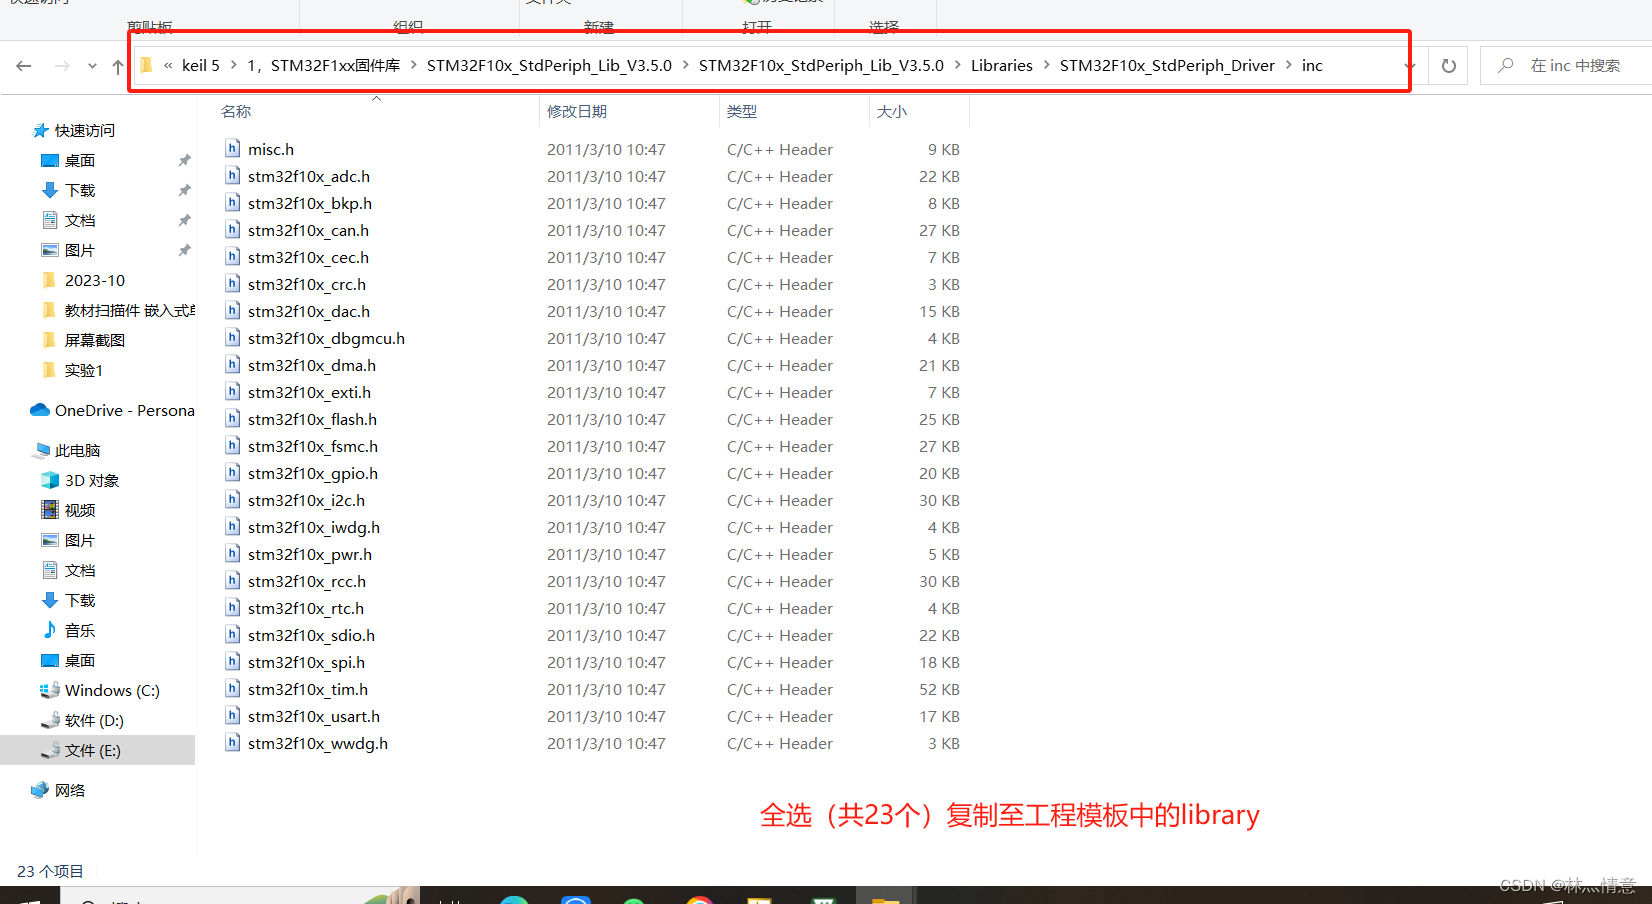1652x904 pixels.
Task: Select the stm32f10x_pwr.h file name
Action: (x=310, y=555)
